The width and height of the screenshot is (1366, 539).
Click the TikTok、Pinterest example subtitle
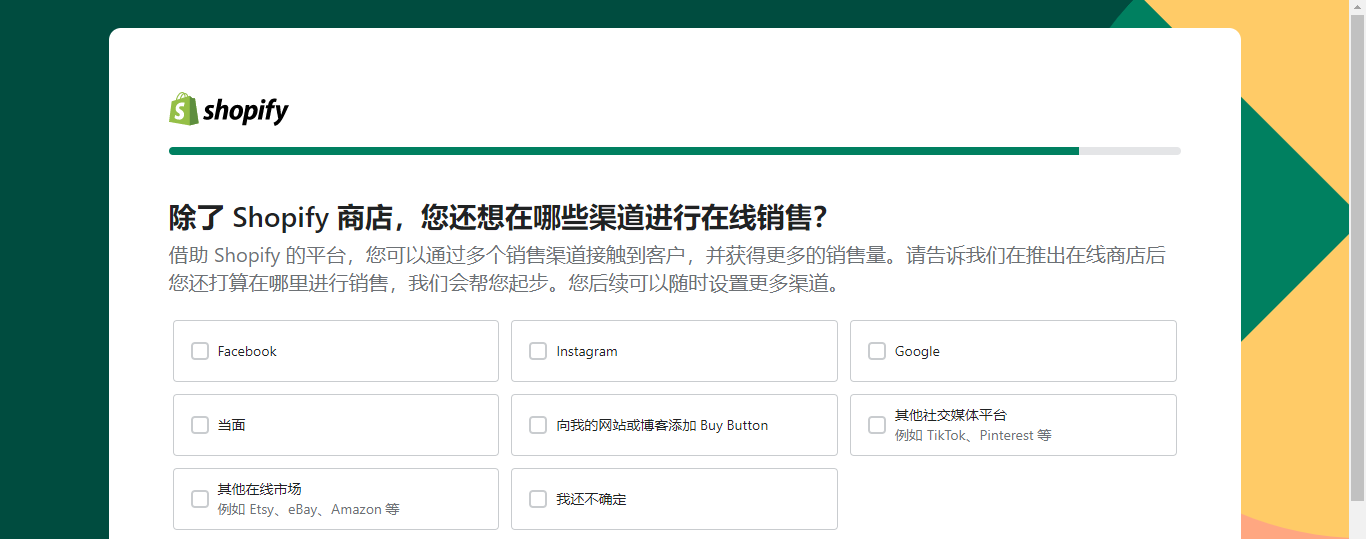pyautogui.click(x=973, y=436)
